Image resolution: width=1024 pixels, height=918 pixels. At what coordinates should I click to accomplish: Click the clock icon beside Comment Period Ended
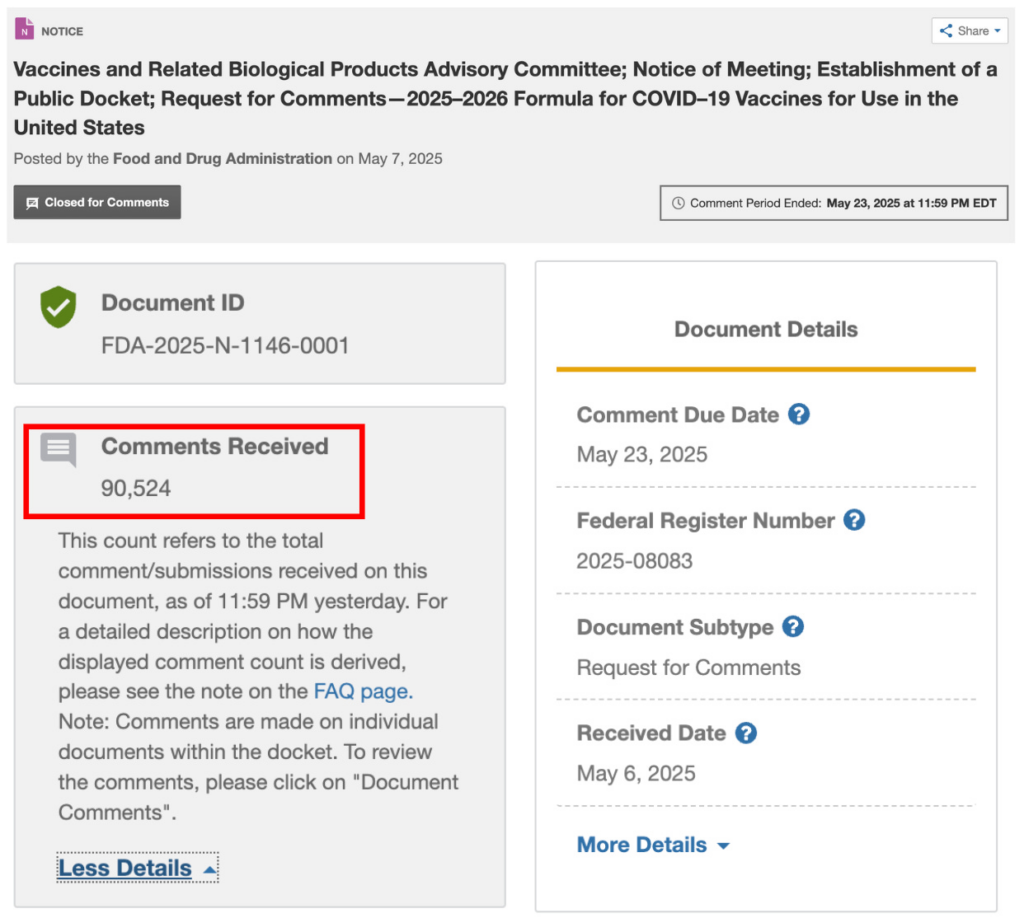(x=678, y=203)
